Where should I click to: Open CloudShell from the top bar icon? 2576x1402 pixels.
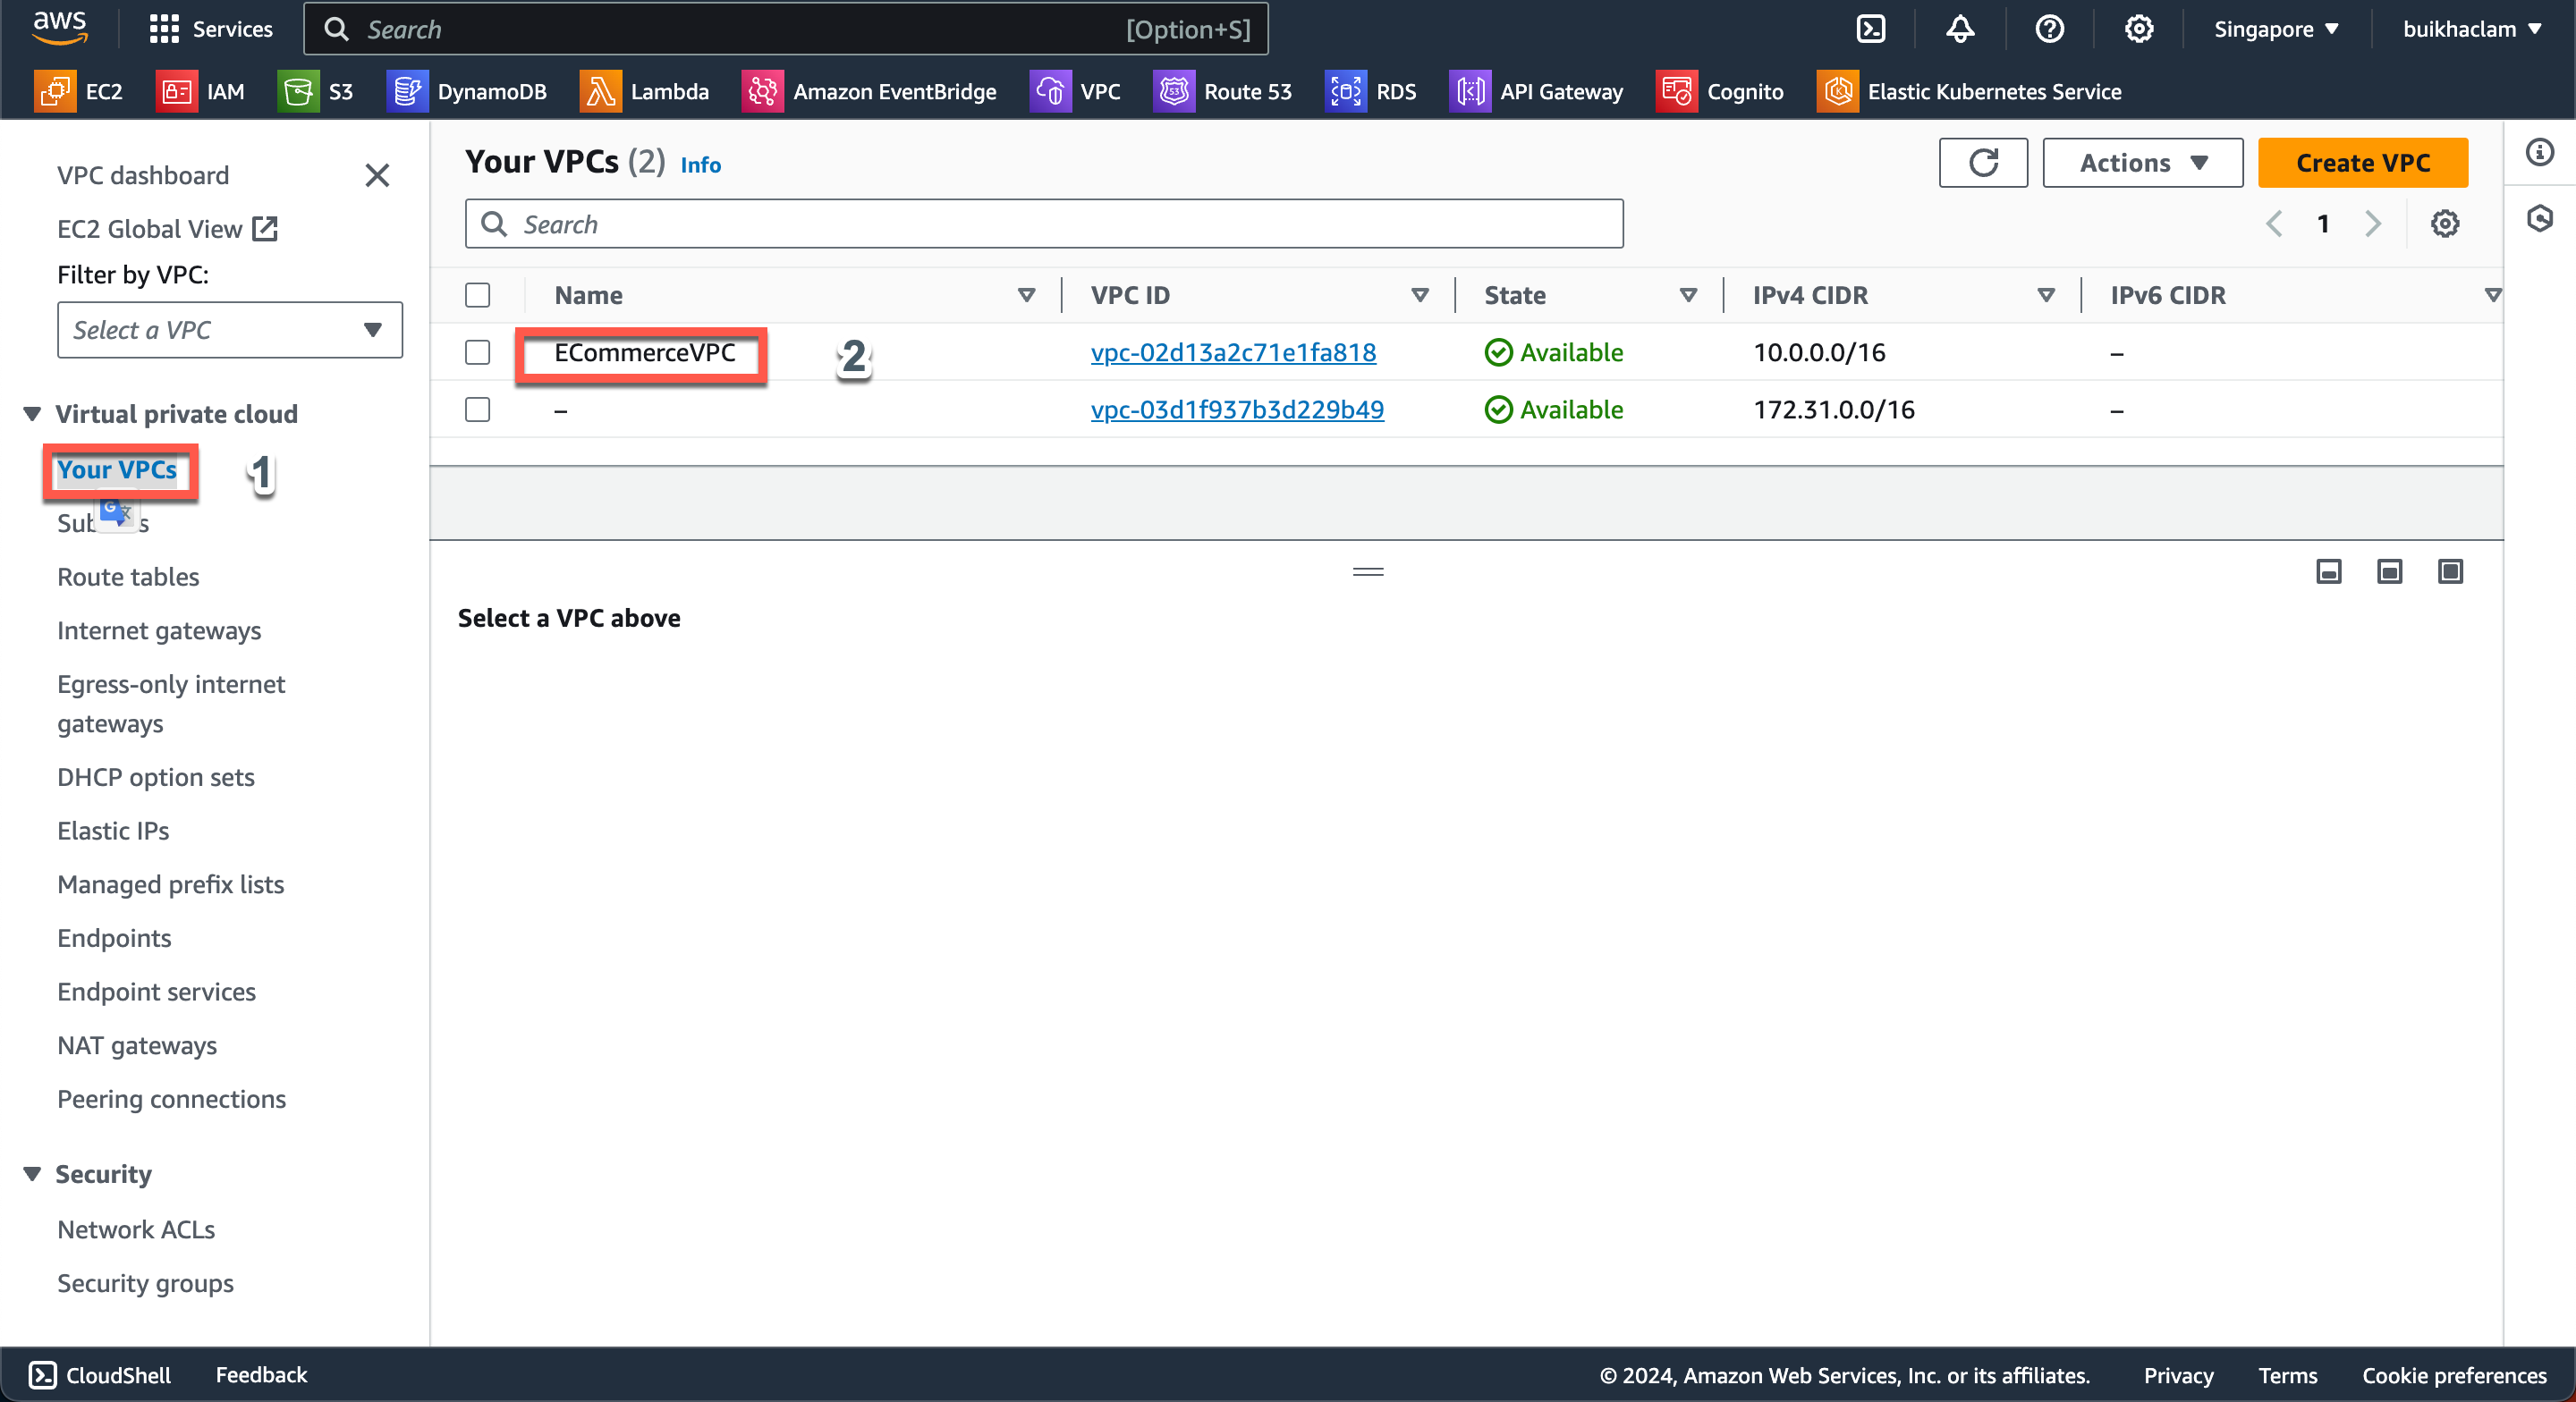click(x=1871, y=29)
